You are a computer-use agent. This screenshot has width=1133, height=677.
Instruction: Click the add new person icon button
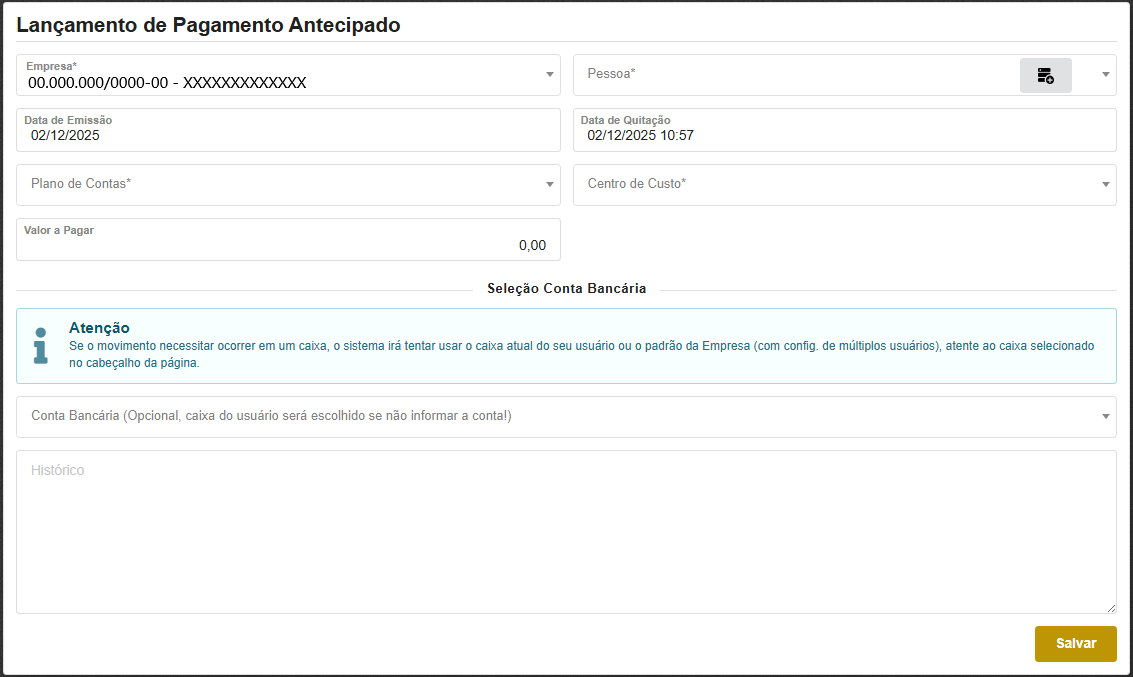click(1045, 75)
